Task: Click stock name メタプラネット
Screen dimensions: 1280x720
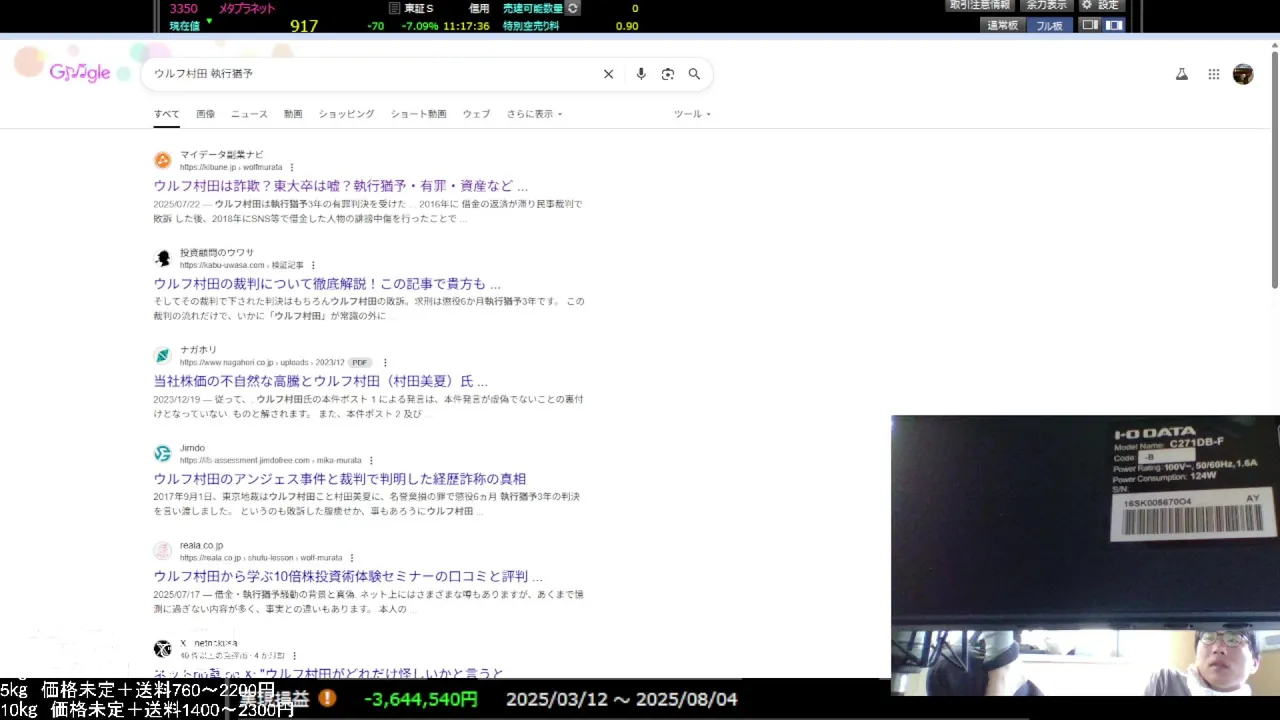Action: click(247, 8)
